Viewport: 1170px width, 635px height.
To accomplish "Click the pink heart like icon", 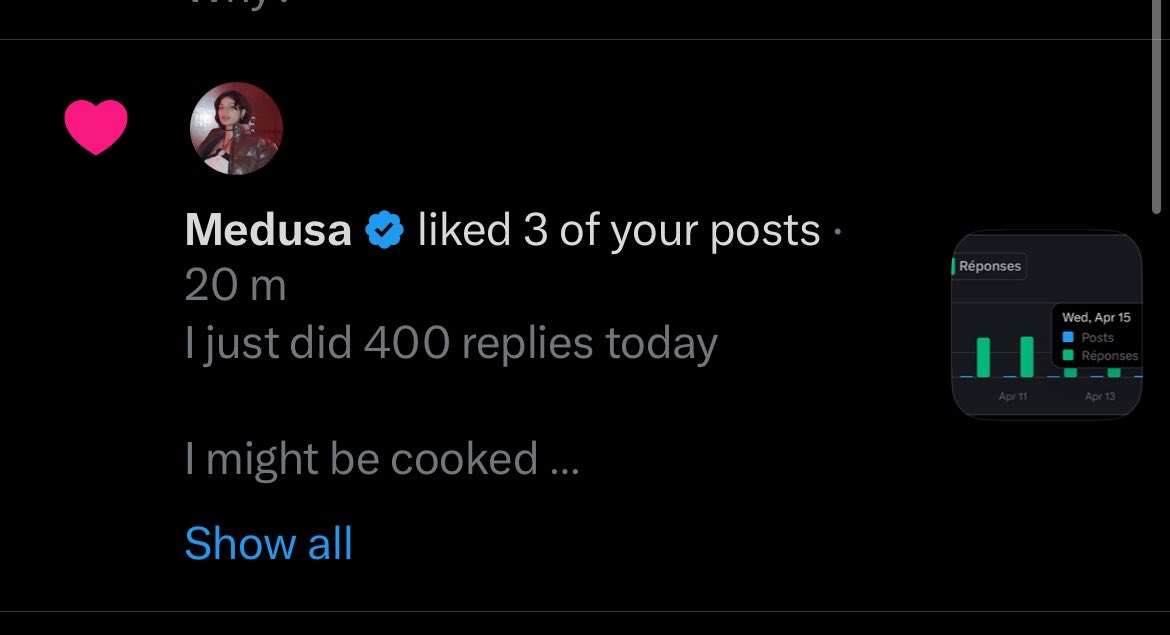I will click(x=96, y=127).
